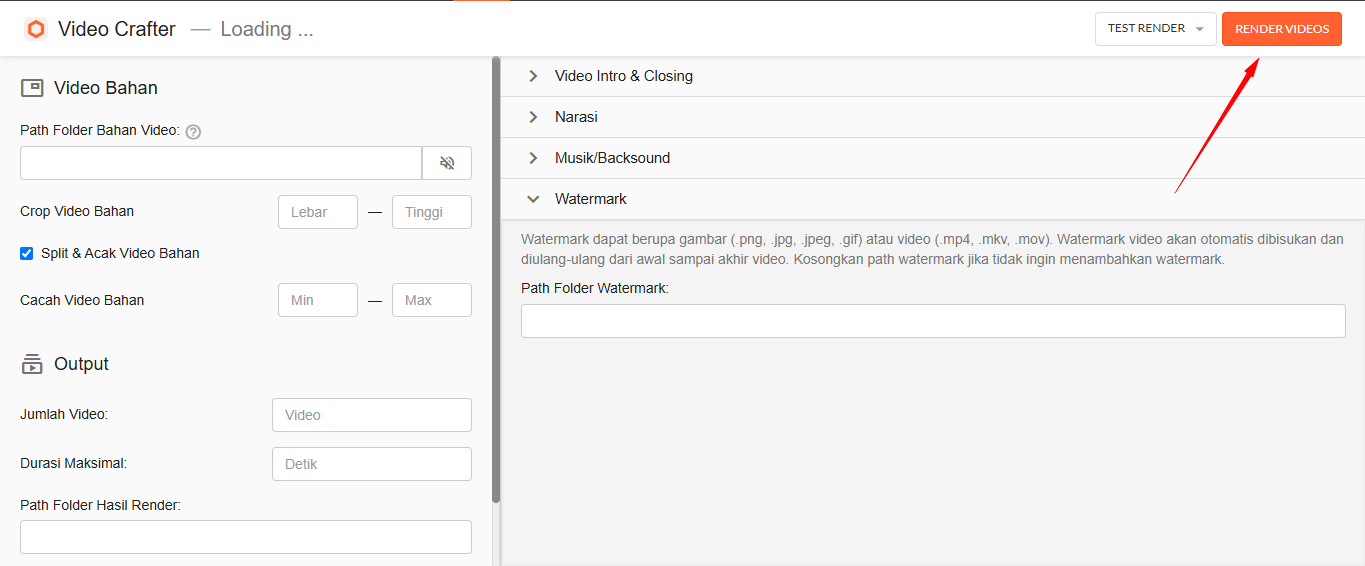This screenshot has width=1365, height=566.
Task: Click the Lebar crop width field
Action: (318, 212)
